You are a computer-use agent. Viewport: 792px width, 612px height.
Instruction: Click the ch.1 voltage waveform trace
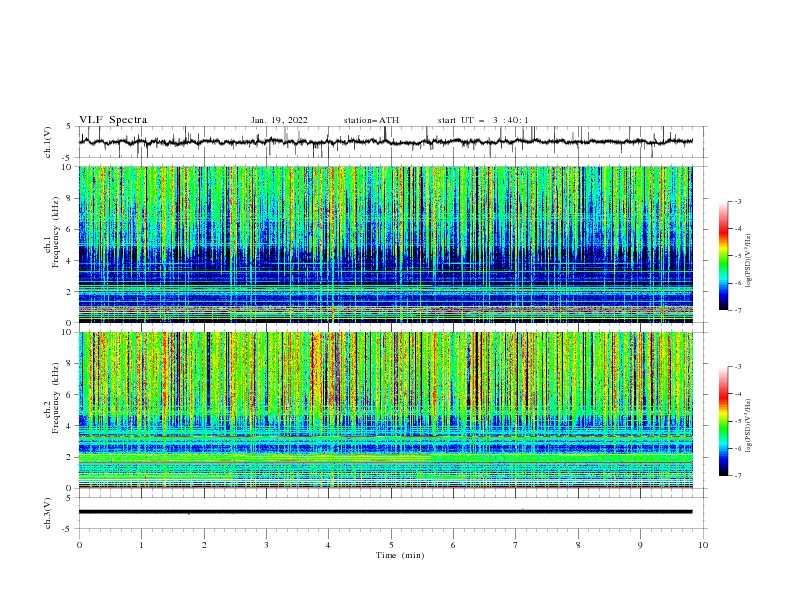pyautogui.click(x=385, y=142)
